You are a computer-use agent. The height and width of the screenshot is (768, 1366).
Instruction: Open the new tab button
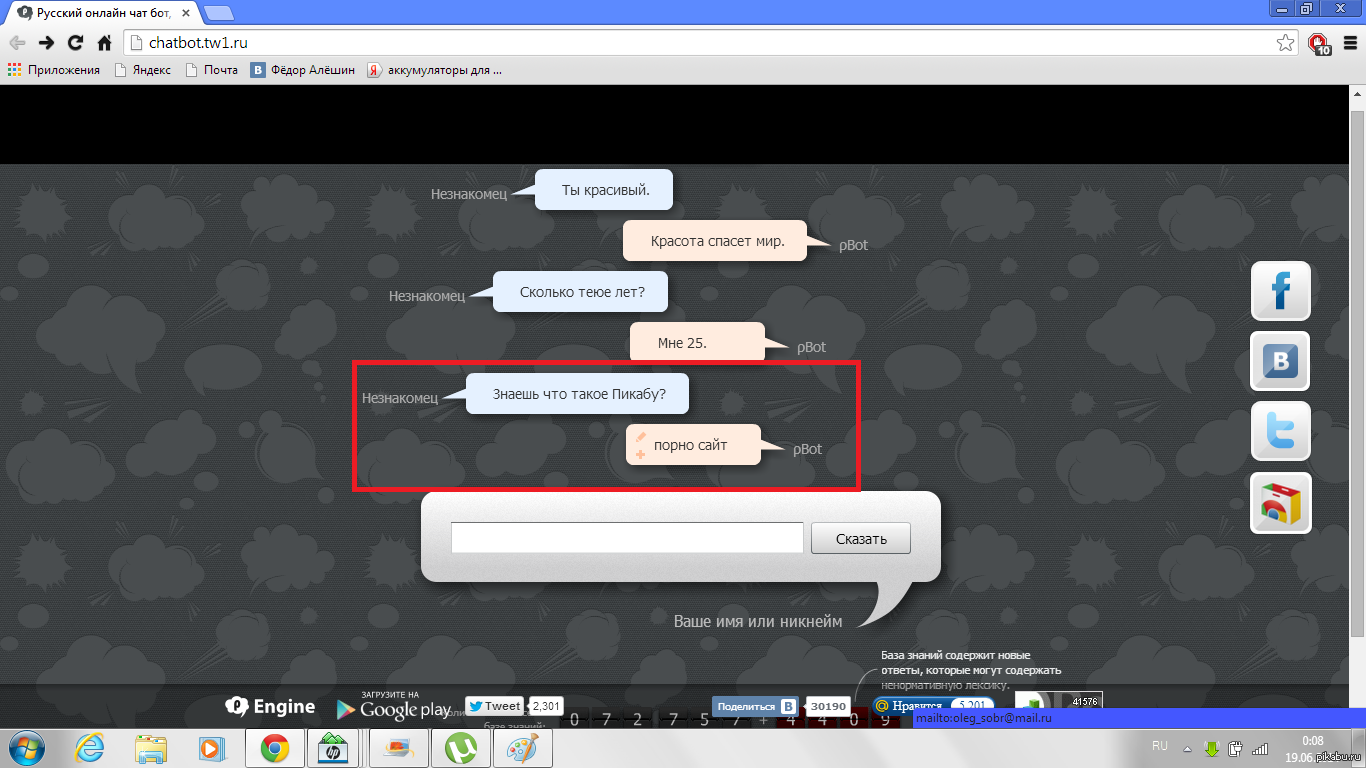[x=219, y=14]
